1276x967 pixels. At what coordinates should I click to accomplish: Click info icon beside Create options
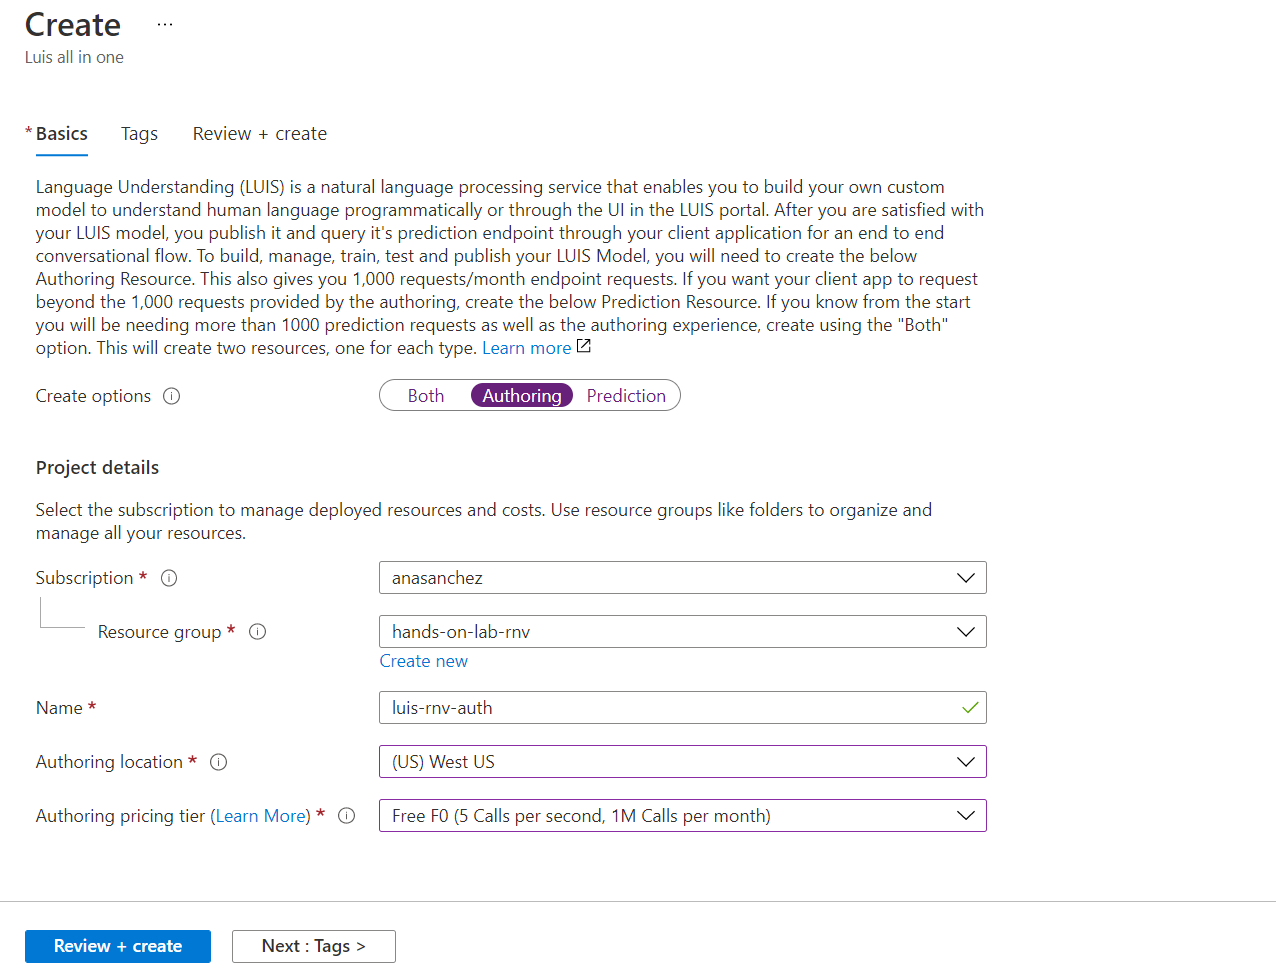[172, 396]
